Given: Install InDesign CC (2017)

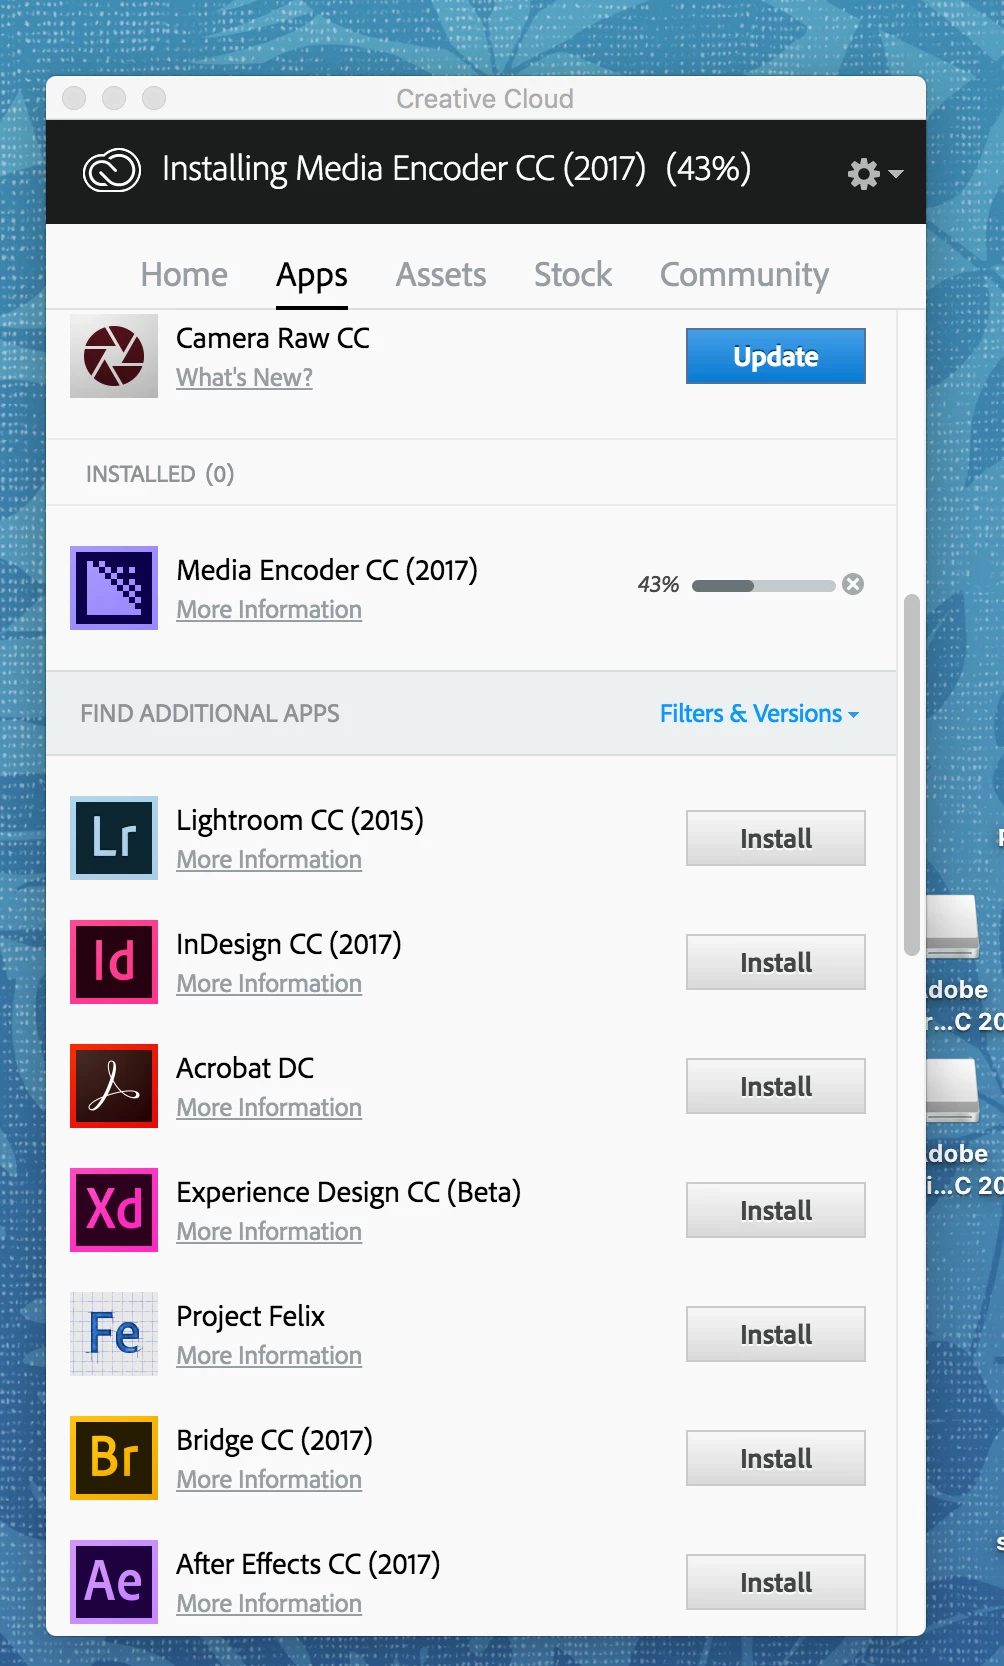Looking at the screenshot, I should (776, 962).
